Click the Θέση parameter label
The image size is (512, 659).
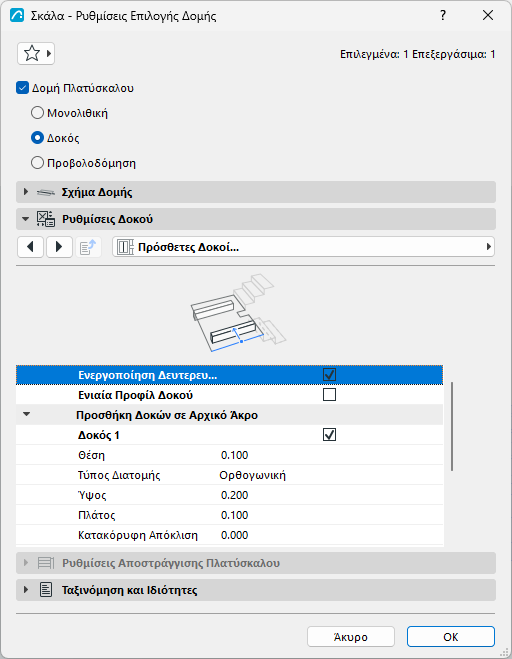(91, 455)
